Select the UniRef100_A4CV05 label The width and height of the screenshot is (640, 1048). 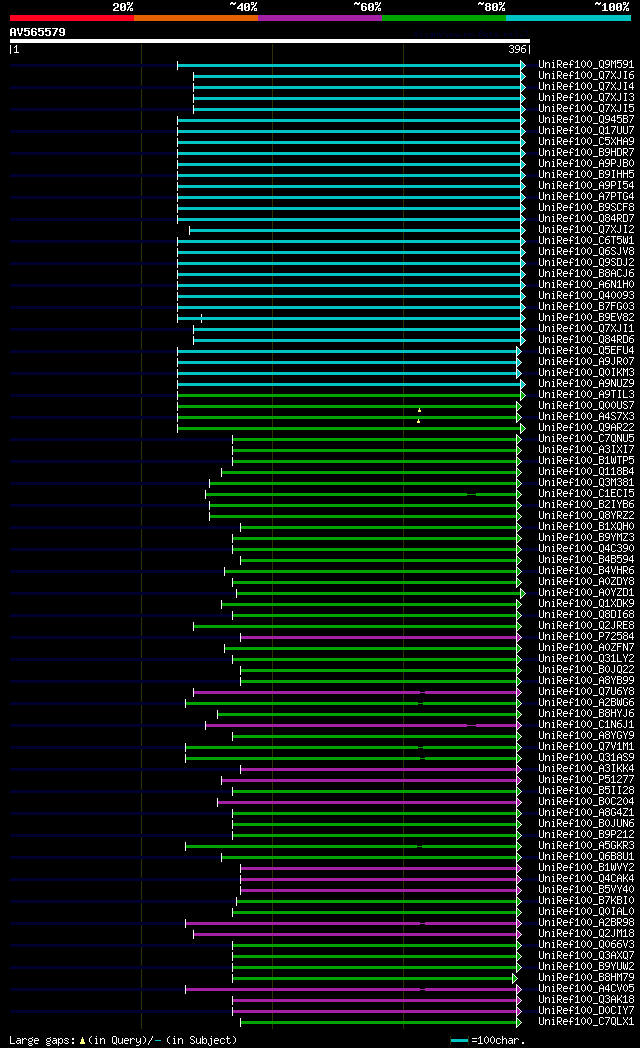tap(586, 989)
